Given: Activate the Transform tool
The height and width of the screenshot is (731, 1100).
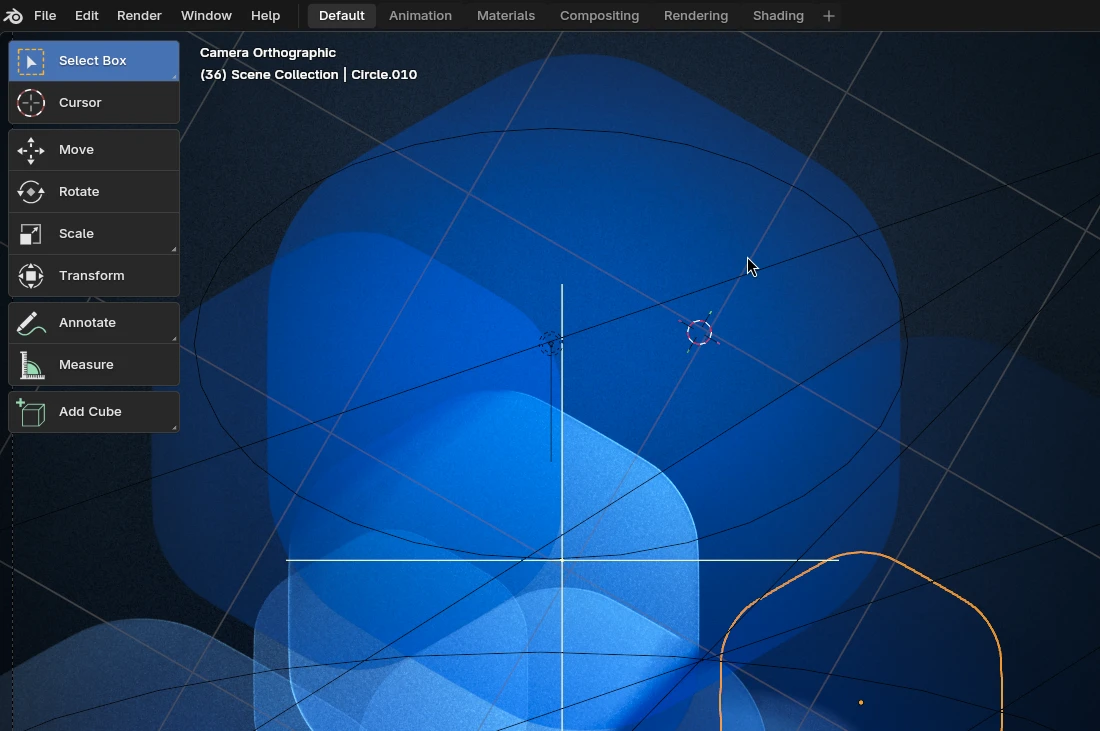Looking at the screenshot, I should [92, 275].
